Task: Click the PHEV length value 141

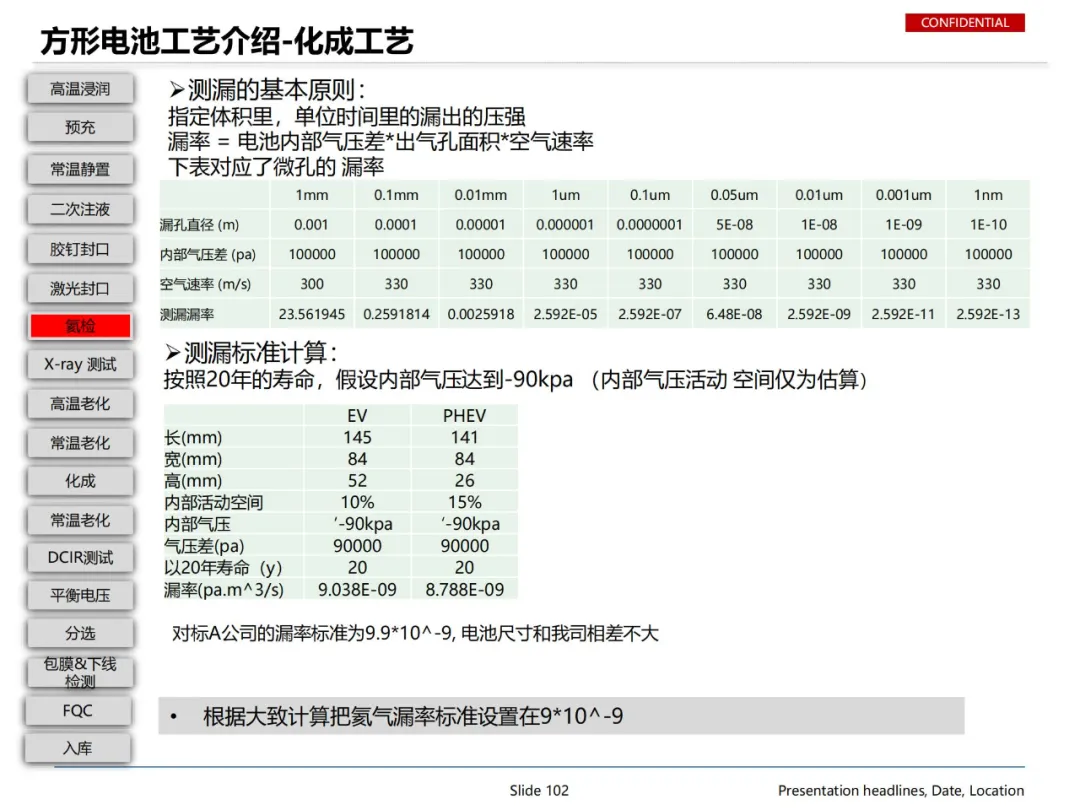Action: tap(464, 437)
